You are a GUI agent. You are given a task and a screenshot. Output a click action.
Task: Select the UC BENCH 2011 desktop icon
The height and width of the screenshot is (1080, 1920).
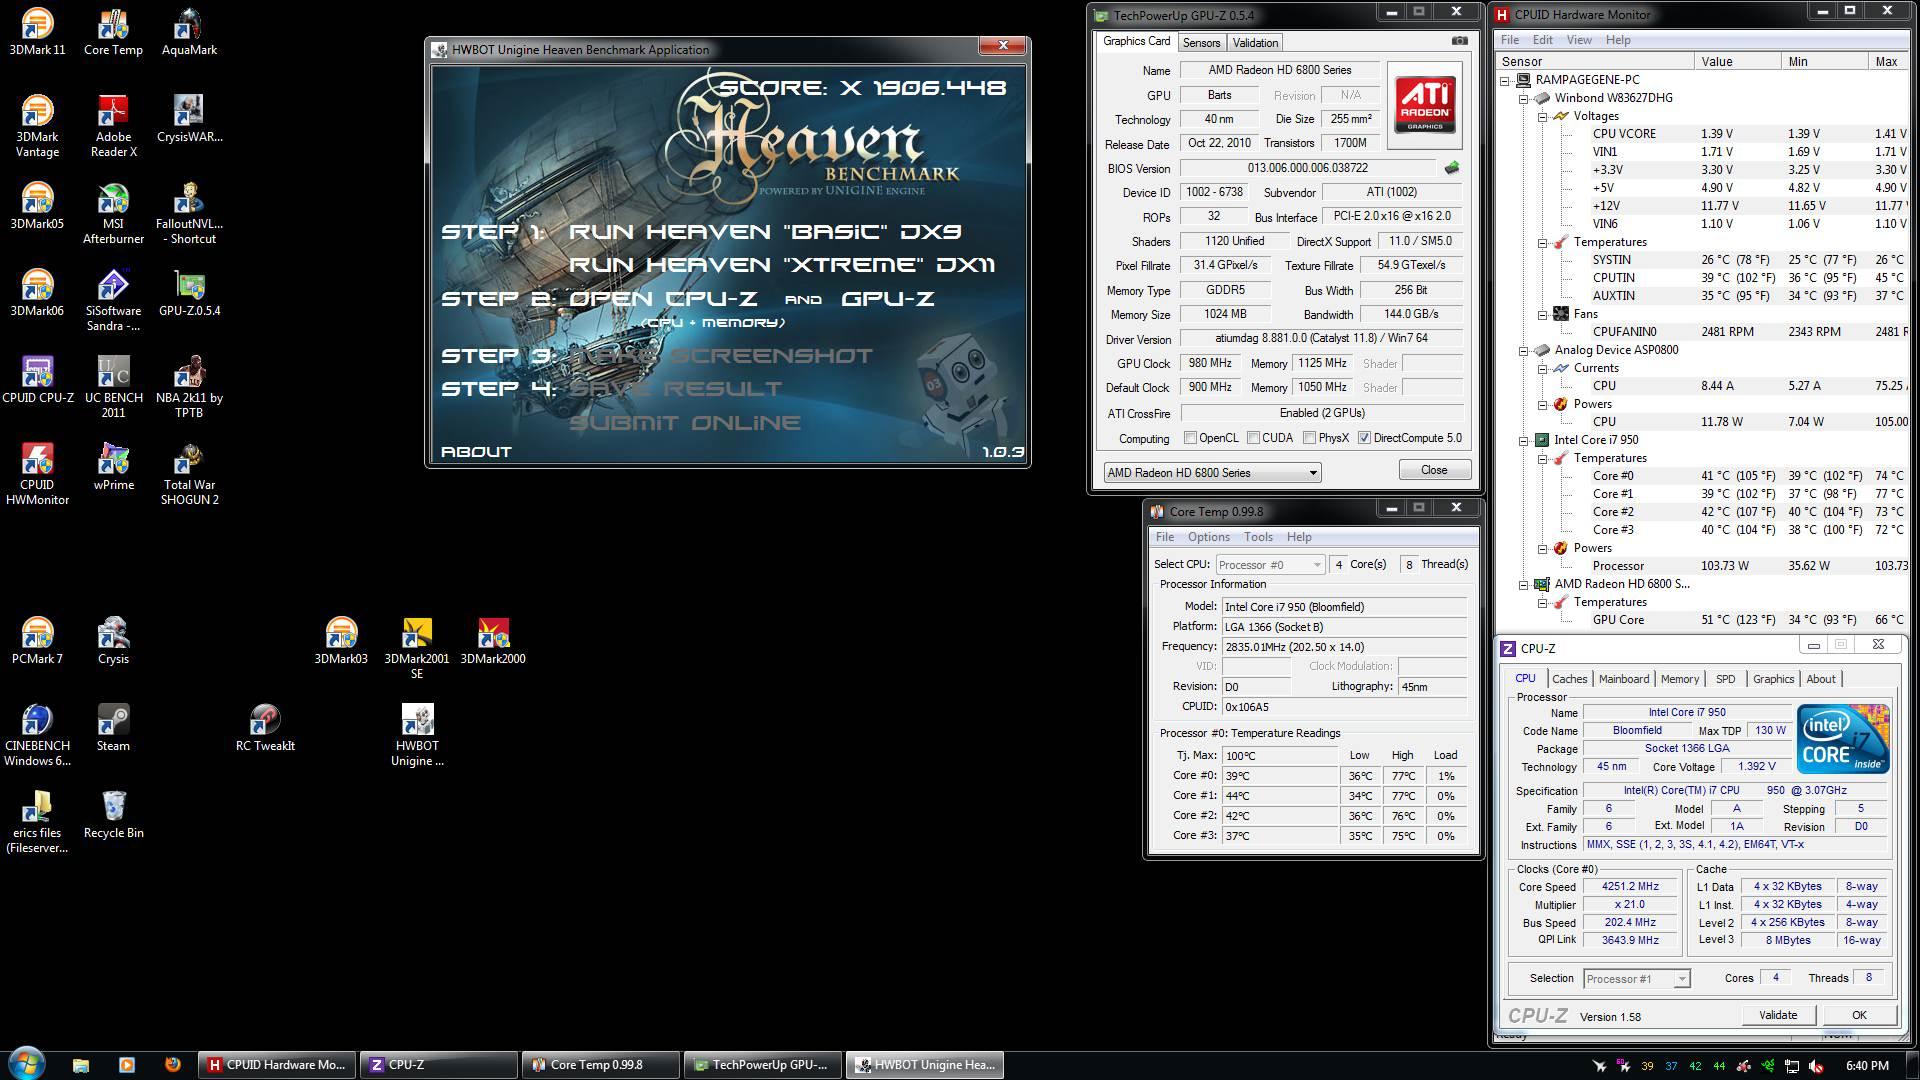(113, 387)
